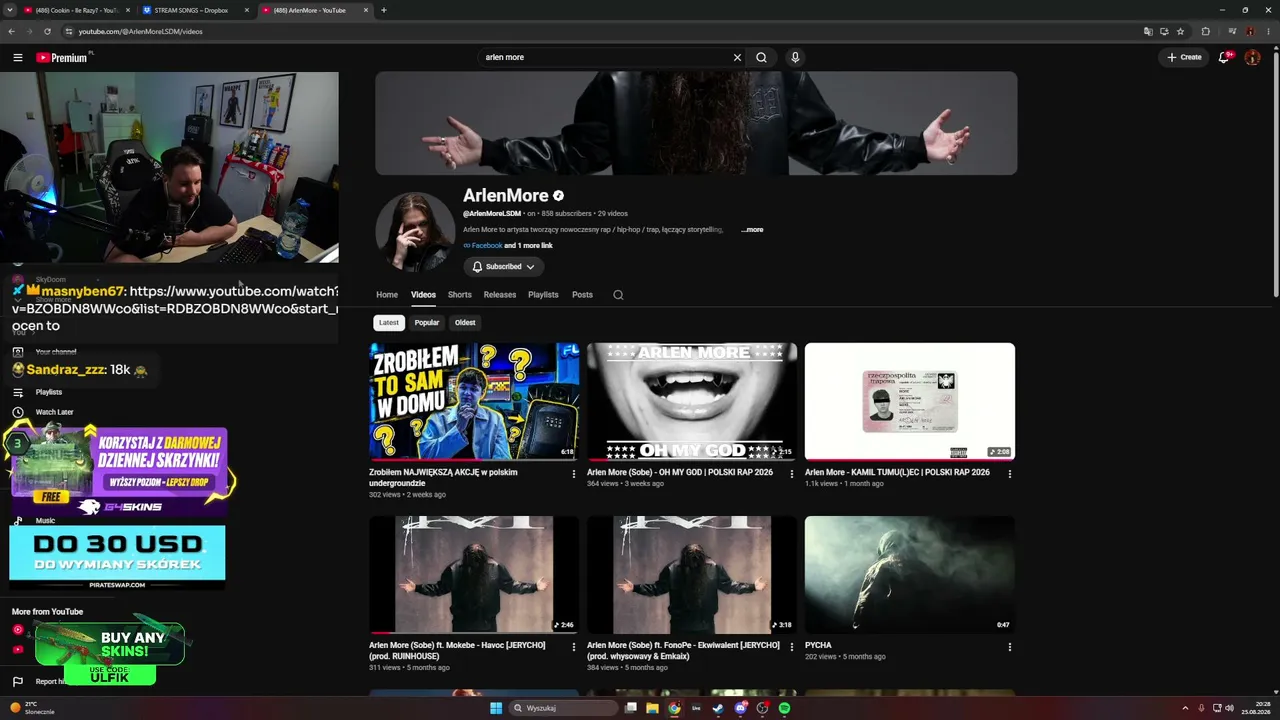Open options menu for 'Havoc [JERYCHO]' video
This screenshot has width=1280, height=720.
coord(574,647)
